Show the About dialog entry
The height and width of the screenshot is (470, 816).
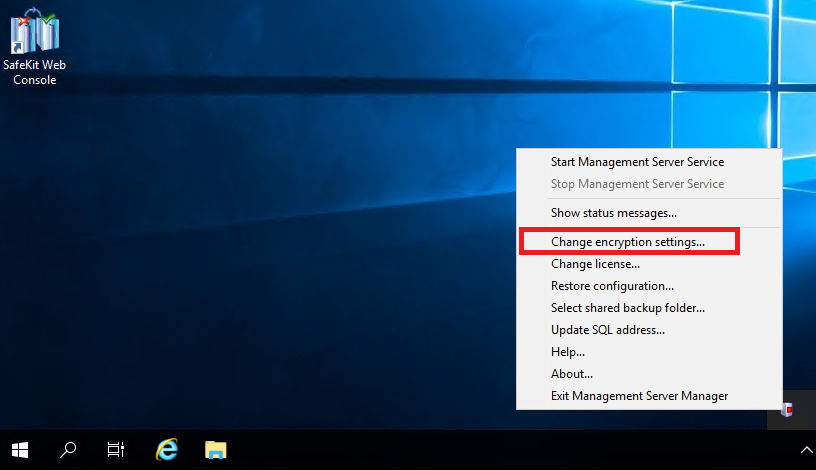(x=571, y=374)
